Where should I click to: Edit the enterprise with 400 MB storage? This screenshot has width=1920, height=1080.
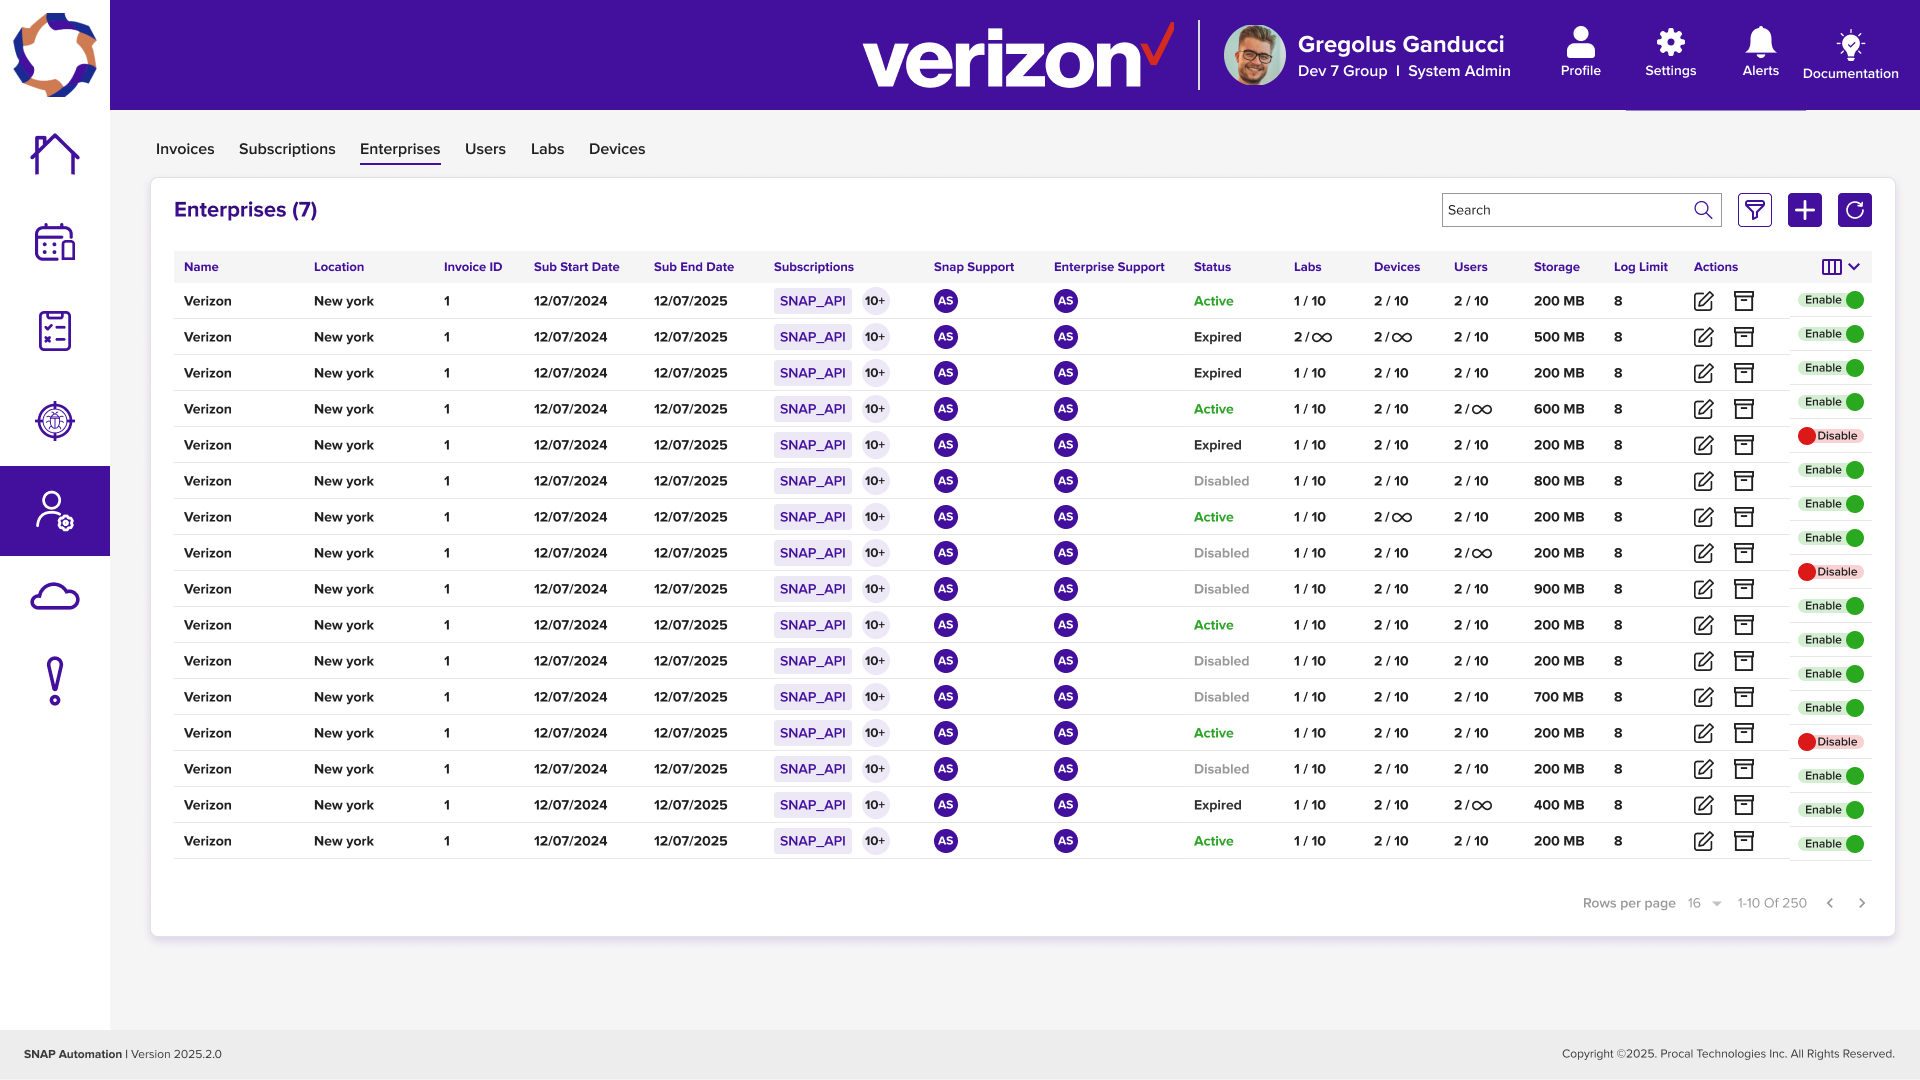(x=1703, y=805)
